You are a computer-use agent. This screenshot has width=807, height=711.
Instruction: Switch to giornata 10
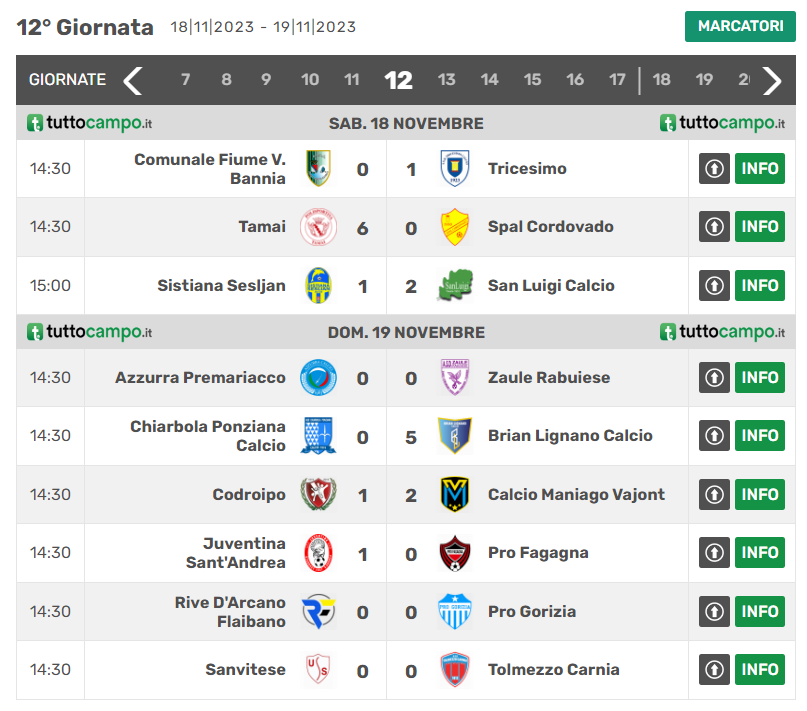click(310, 80)
